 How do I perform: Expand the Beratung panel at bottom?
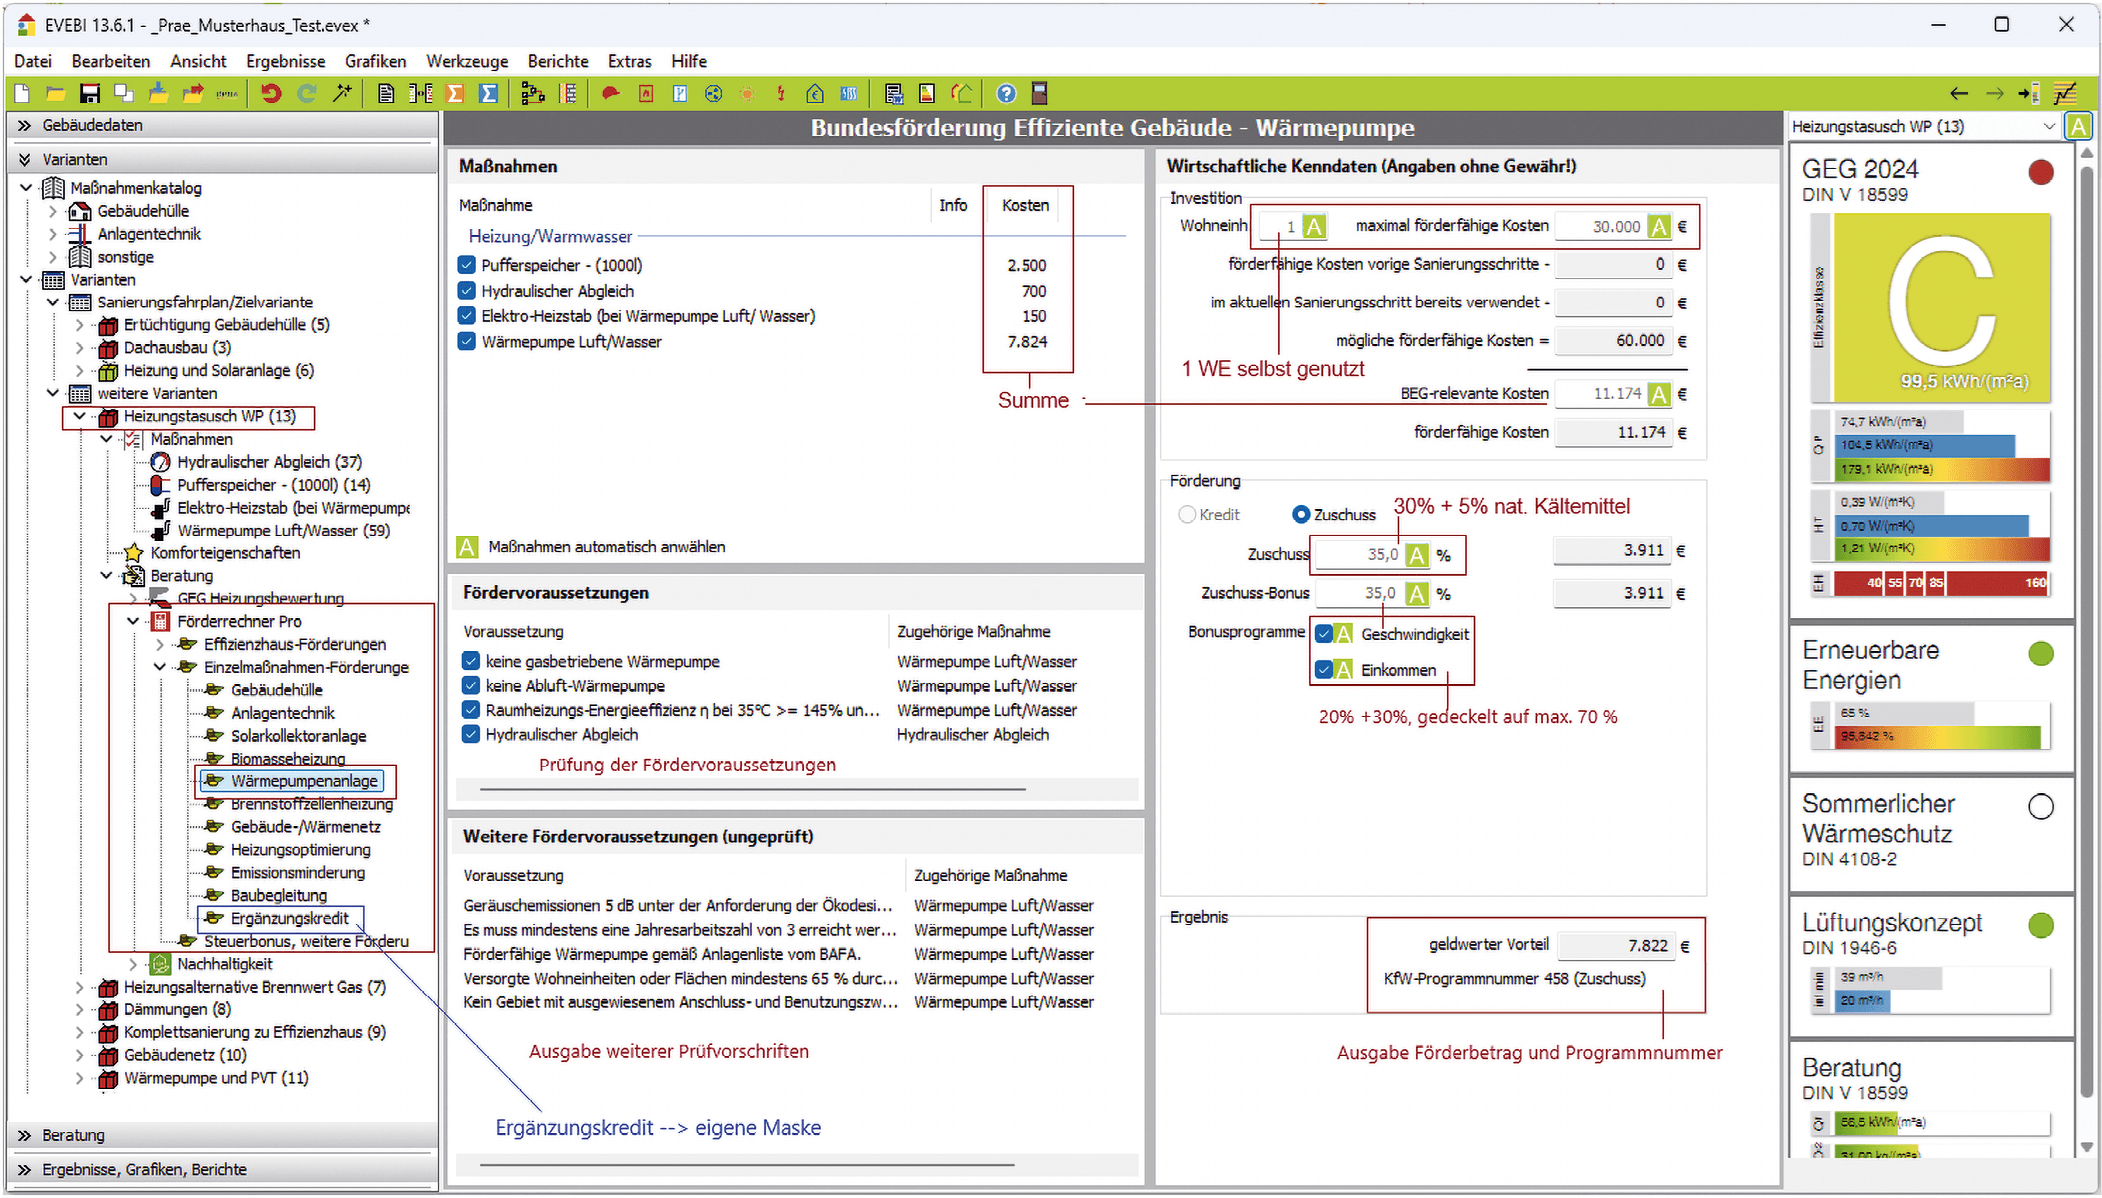pos(224,1135)
